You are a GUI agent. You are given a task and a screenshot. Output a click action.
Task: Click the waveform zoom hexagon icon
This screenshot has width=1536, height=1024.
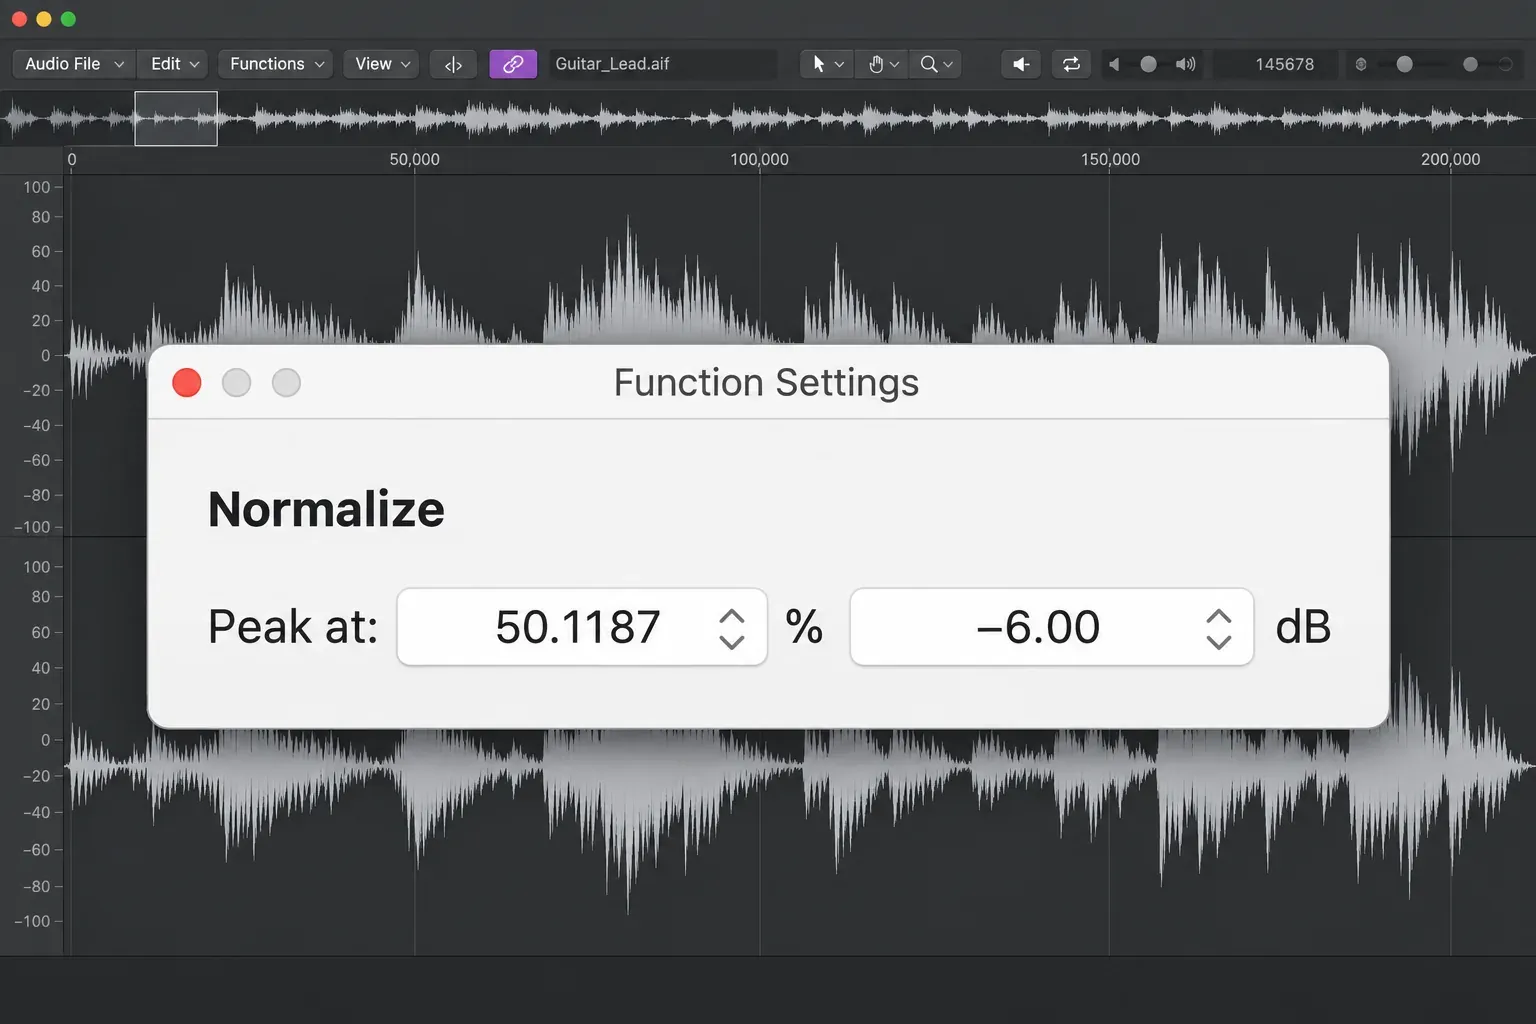[1361, 64]
